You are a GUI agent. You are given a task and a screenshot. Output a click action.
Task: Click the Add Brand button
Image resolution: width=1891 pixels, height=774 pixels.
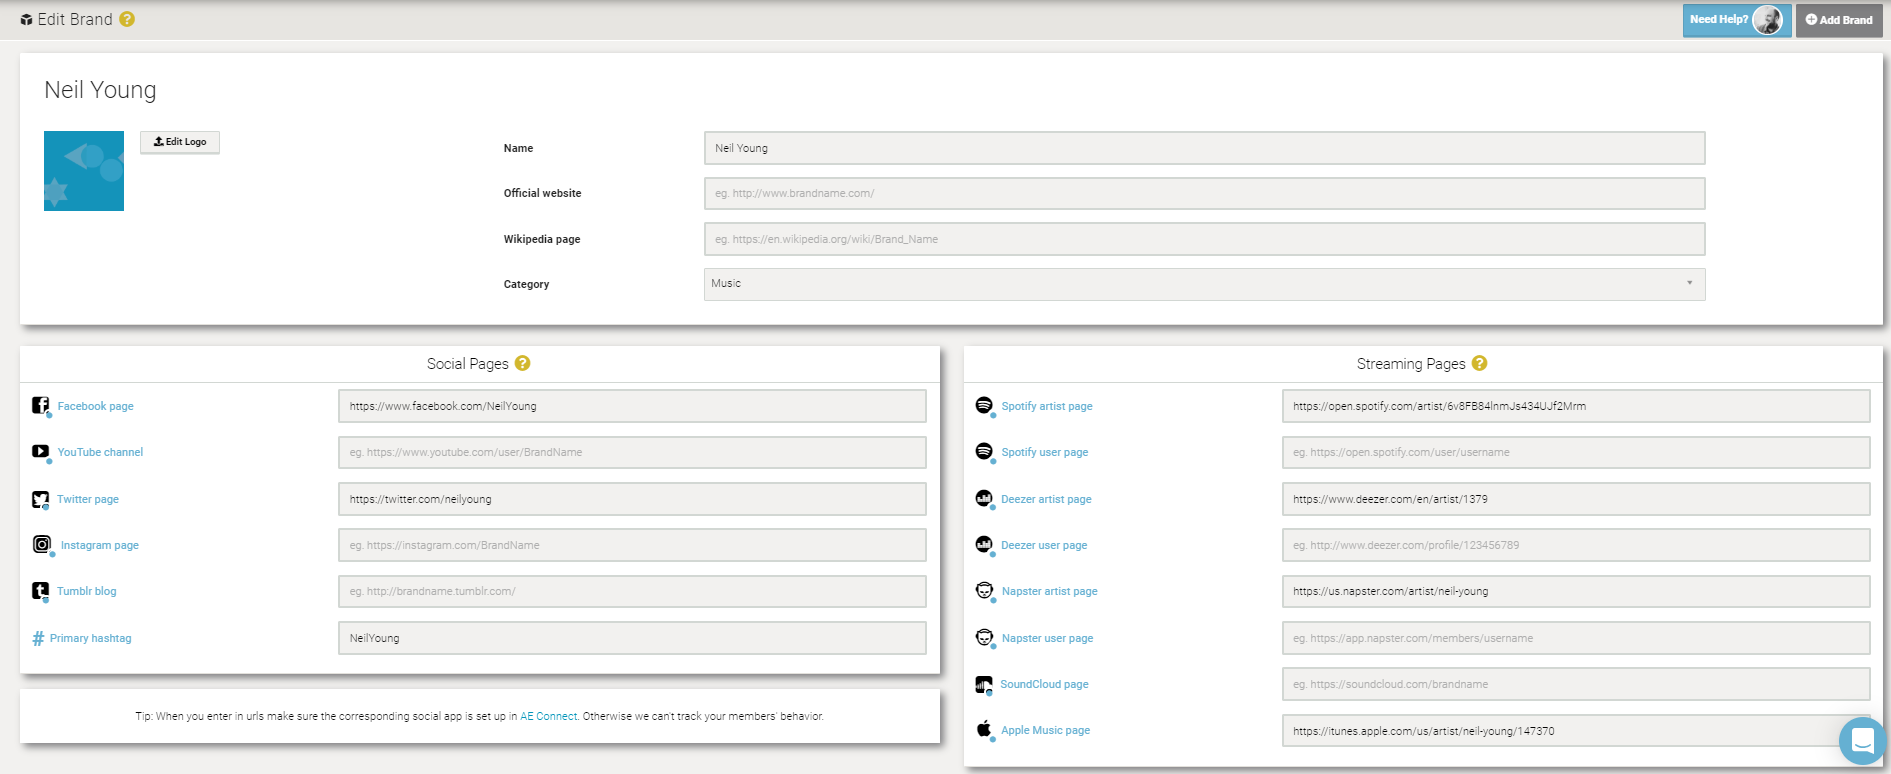click(x=1839, y=20)
